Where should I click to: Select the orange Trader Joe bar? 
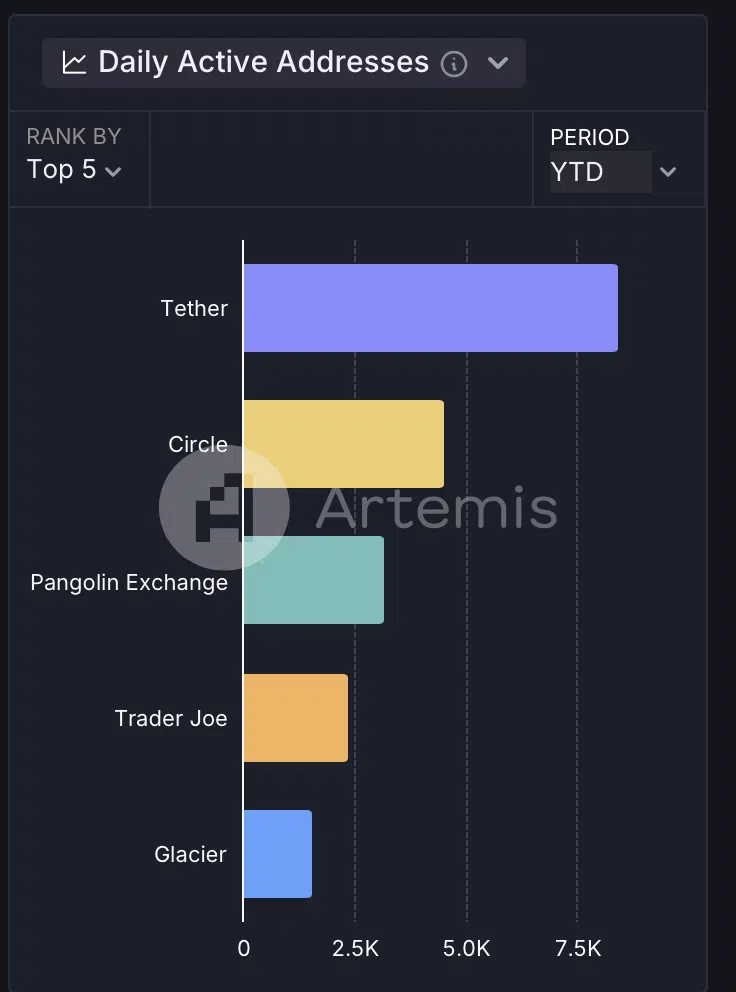click(296, 718)
